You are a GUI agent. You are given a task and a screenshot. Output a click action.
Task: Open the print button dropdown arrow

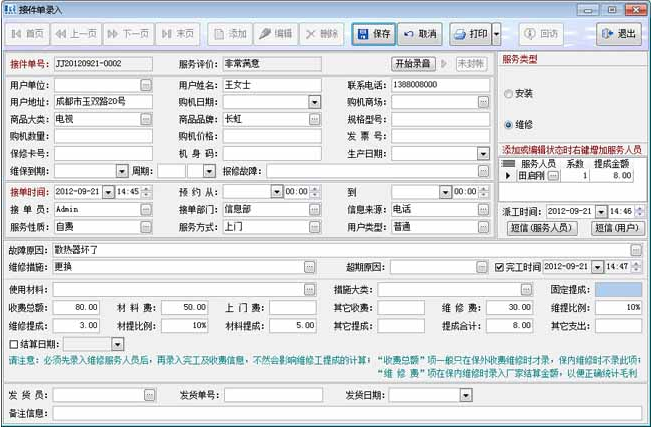tap(496, 34)
